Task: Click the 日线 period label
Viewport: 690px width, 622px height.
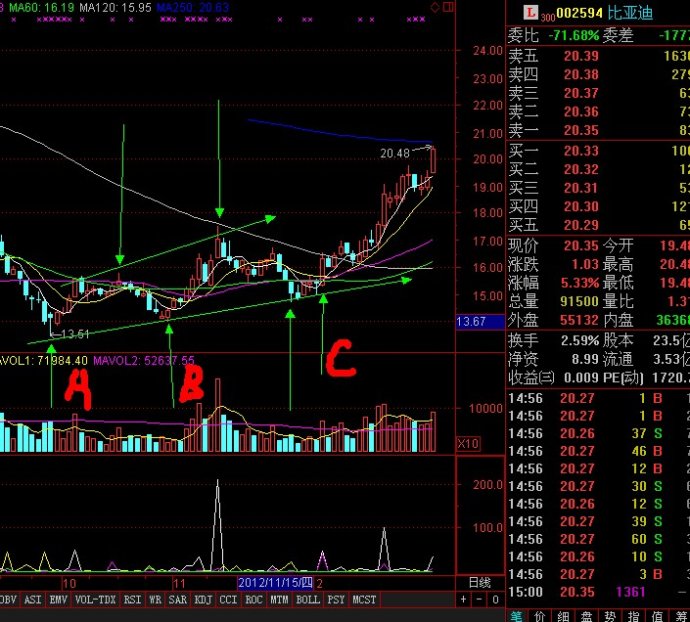Action: coord(480,583)
